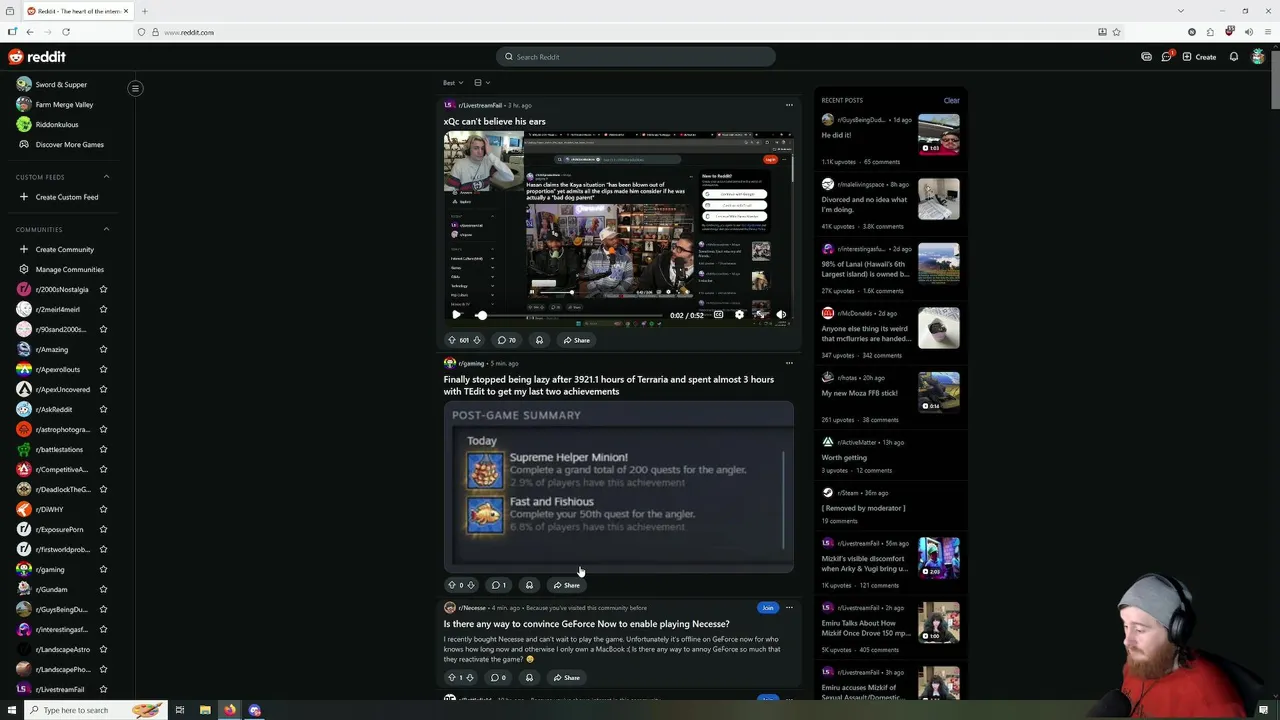Viewport: 1280px width, 720px height.
Task: Open r/LandscapeAstro in the sidebar
Action: [54, 649]
